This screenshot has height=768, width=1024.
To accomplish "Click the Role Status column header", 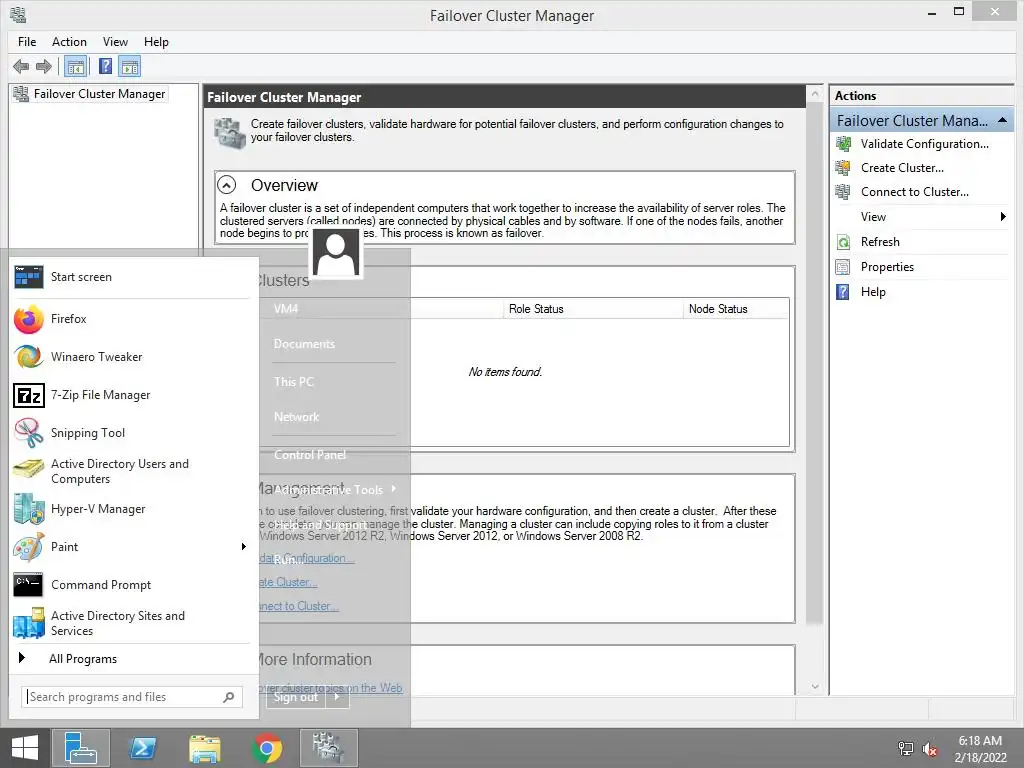I will pos(593,309).
